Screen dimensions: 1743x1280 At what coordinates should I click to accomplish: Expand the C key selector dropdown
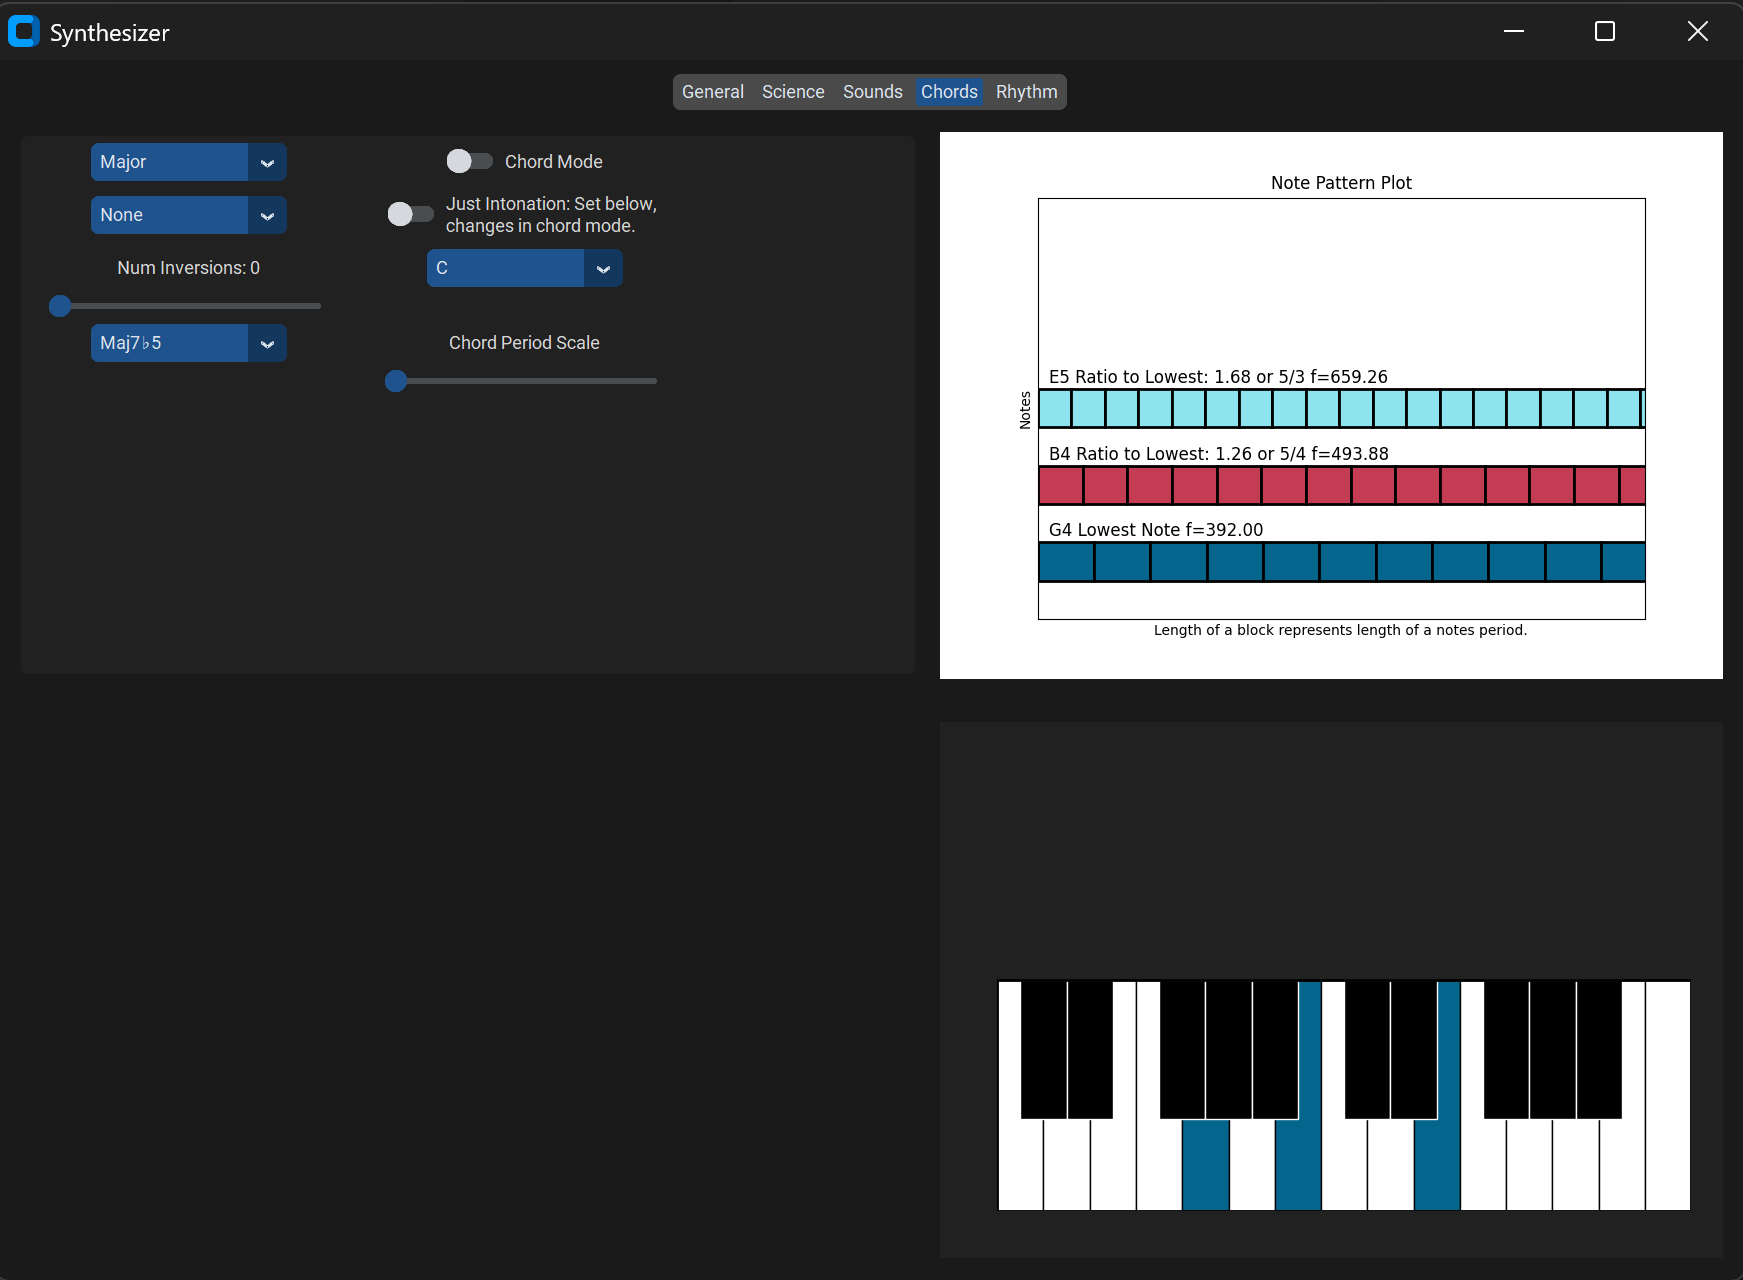524,268
